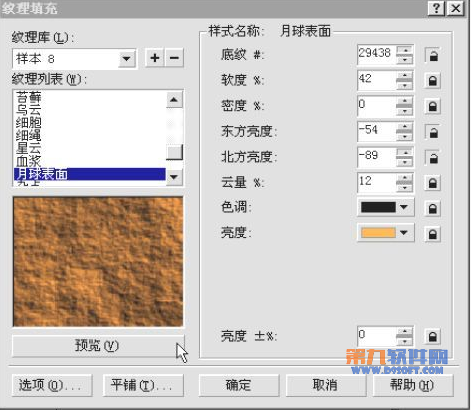
Task: Select 苔藓 in the texture list
Action: pos(90,97)
